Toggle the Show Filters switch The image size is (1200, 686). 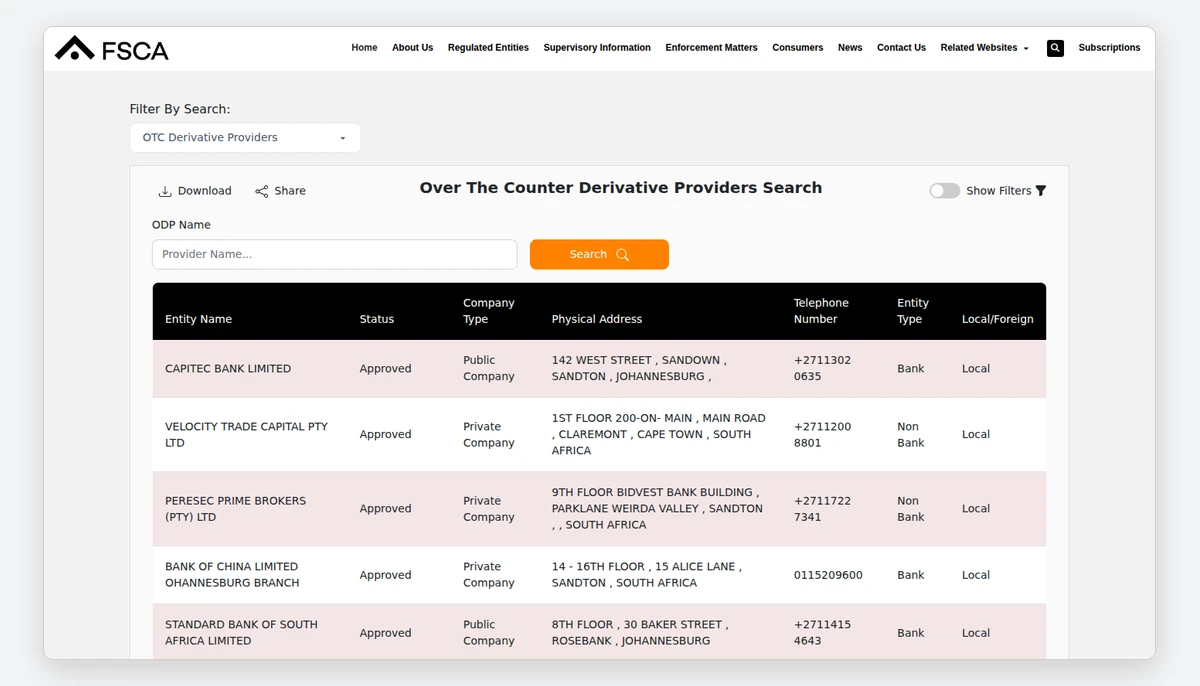[944, 191]
